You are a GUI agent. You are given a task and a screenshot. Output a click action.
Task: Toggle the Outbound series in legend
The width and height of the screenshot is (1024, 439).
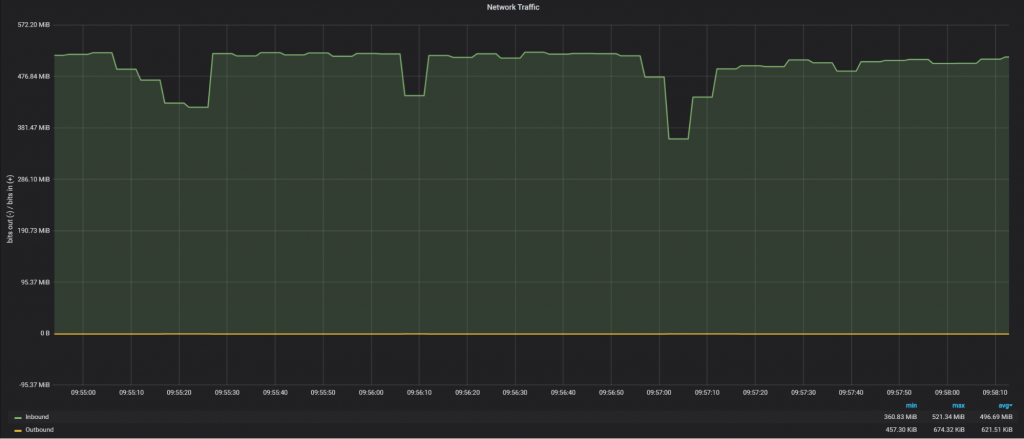(x=39, y=430)
